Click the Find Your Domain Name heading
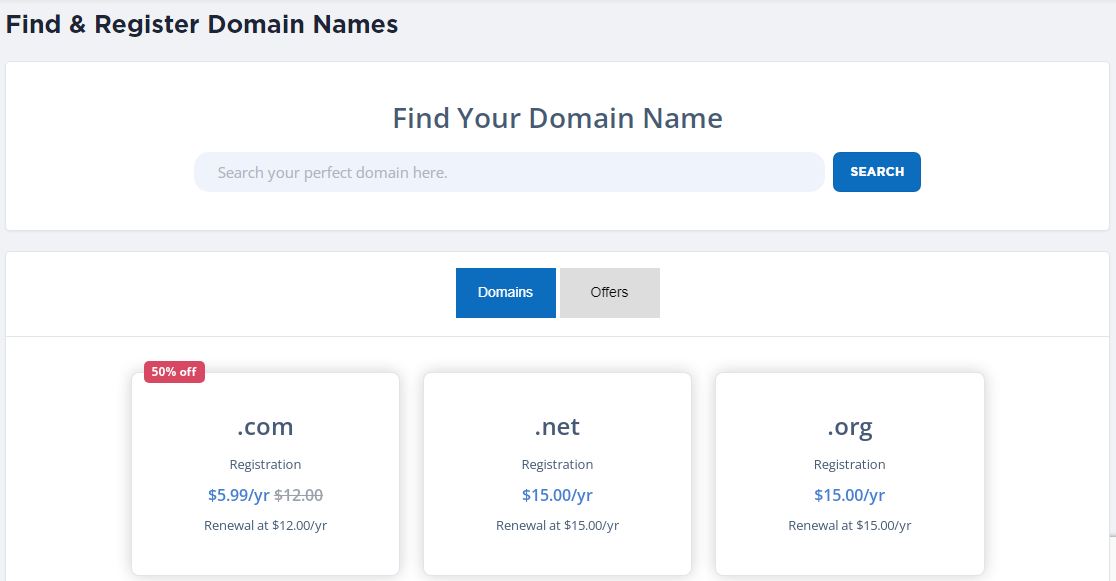 pos(557,118)
